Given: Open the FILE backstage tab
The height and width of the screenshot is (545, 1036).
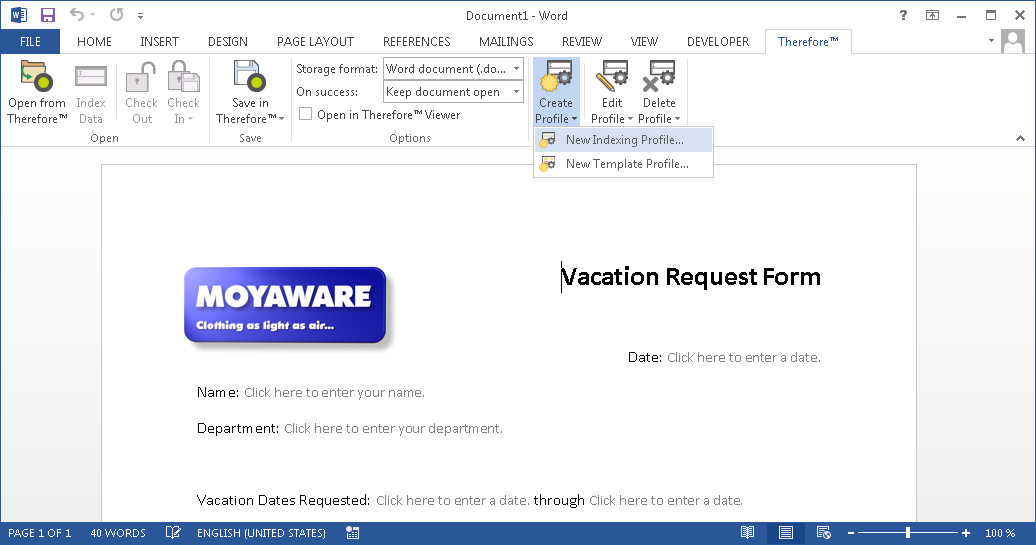Looking at the screenshot, I should point(30,42).
